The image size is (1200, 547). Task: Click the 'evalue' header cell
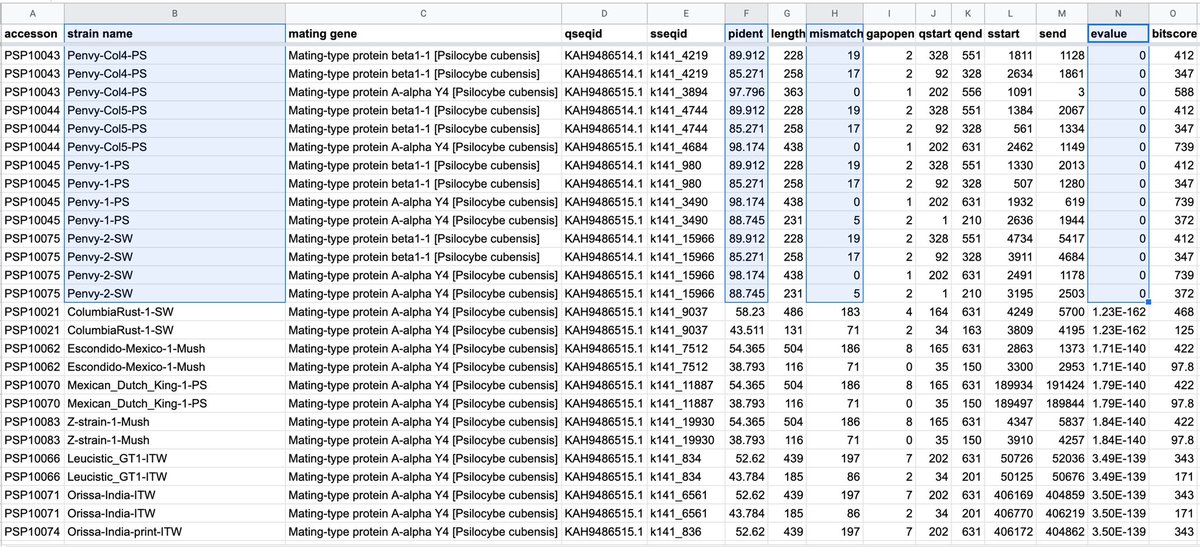point(1118,34)
